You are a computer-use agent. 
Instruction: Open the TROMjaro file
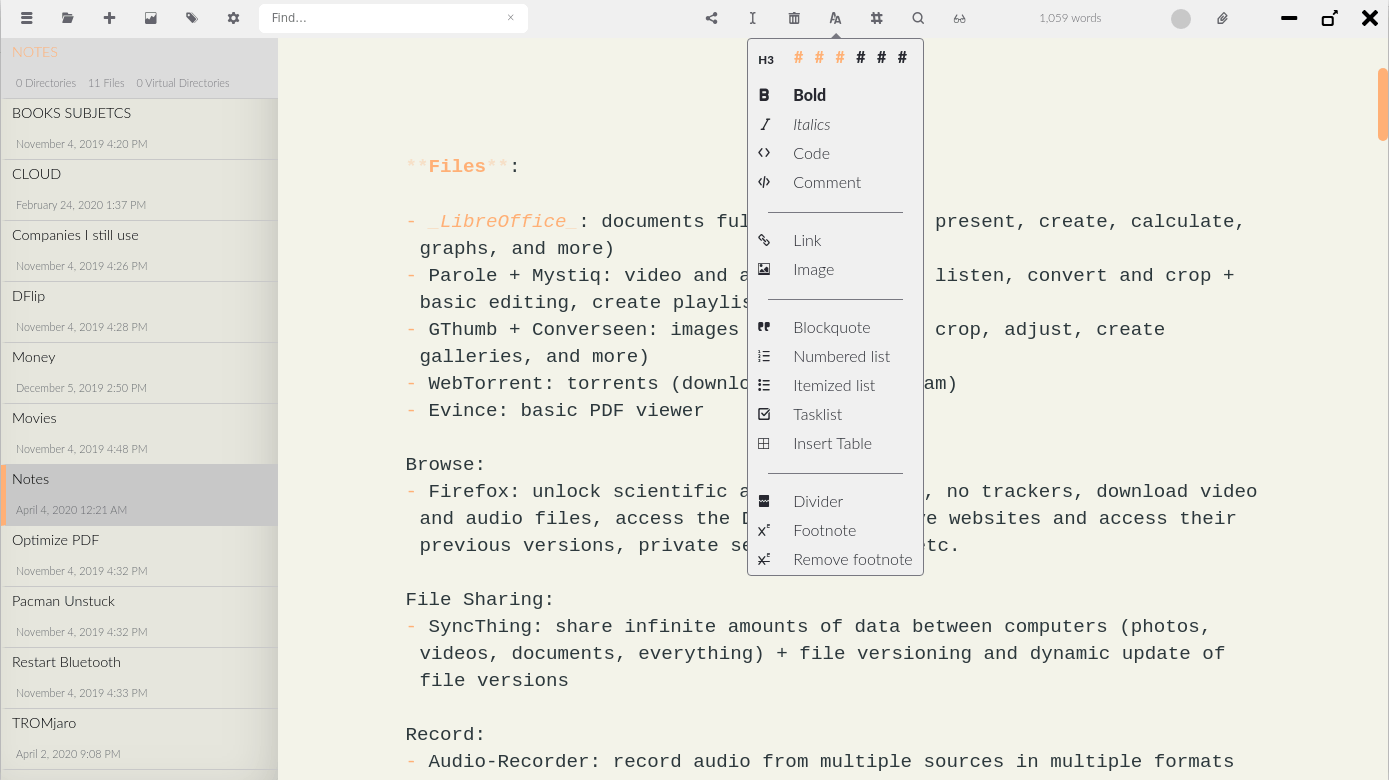139,739
